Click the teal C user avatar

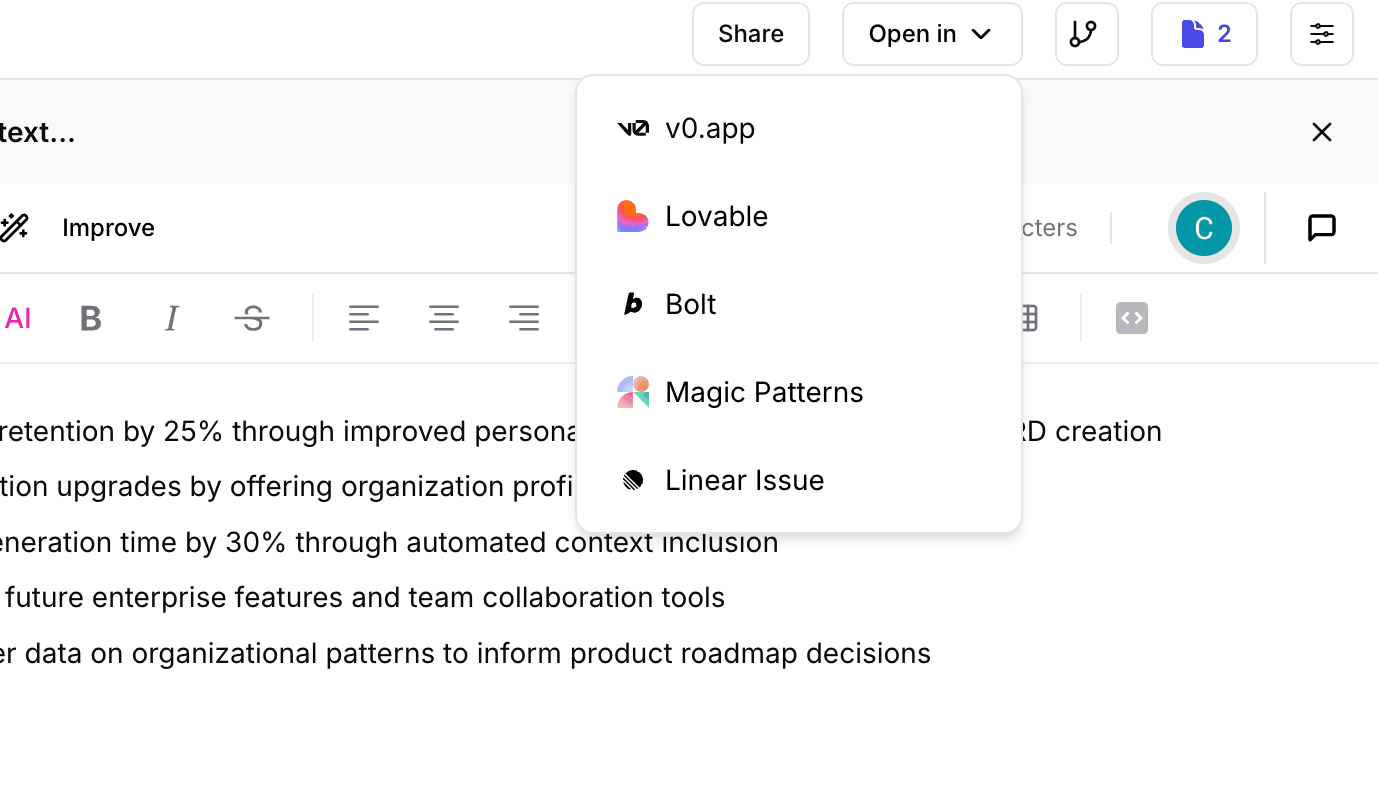point(1203,228)
